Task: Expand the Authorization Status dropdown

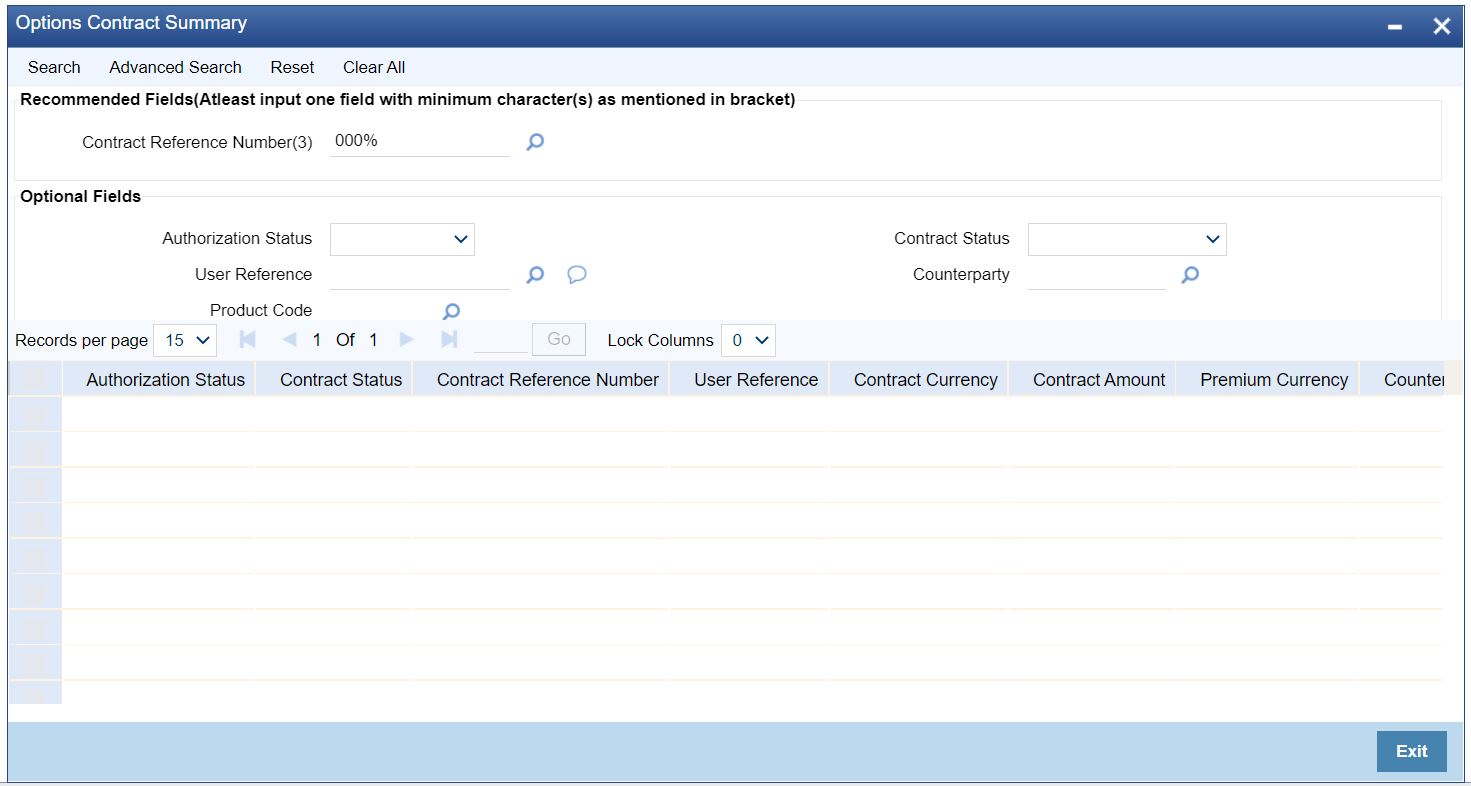Action: click(402, 239)
